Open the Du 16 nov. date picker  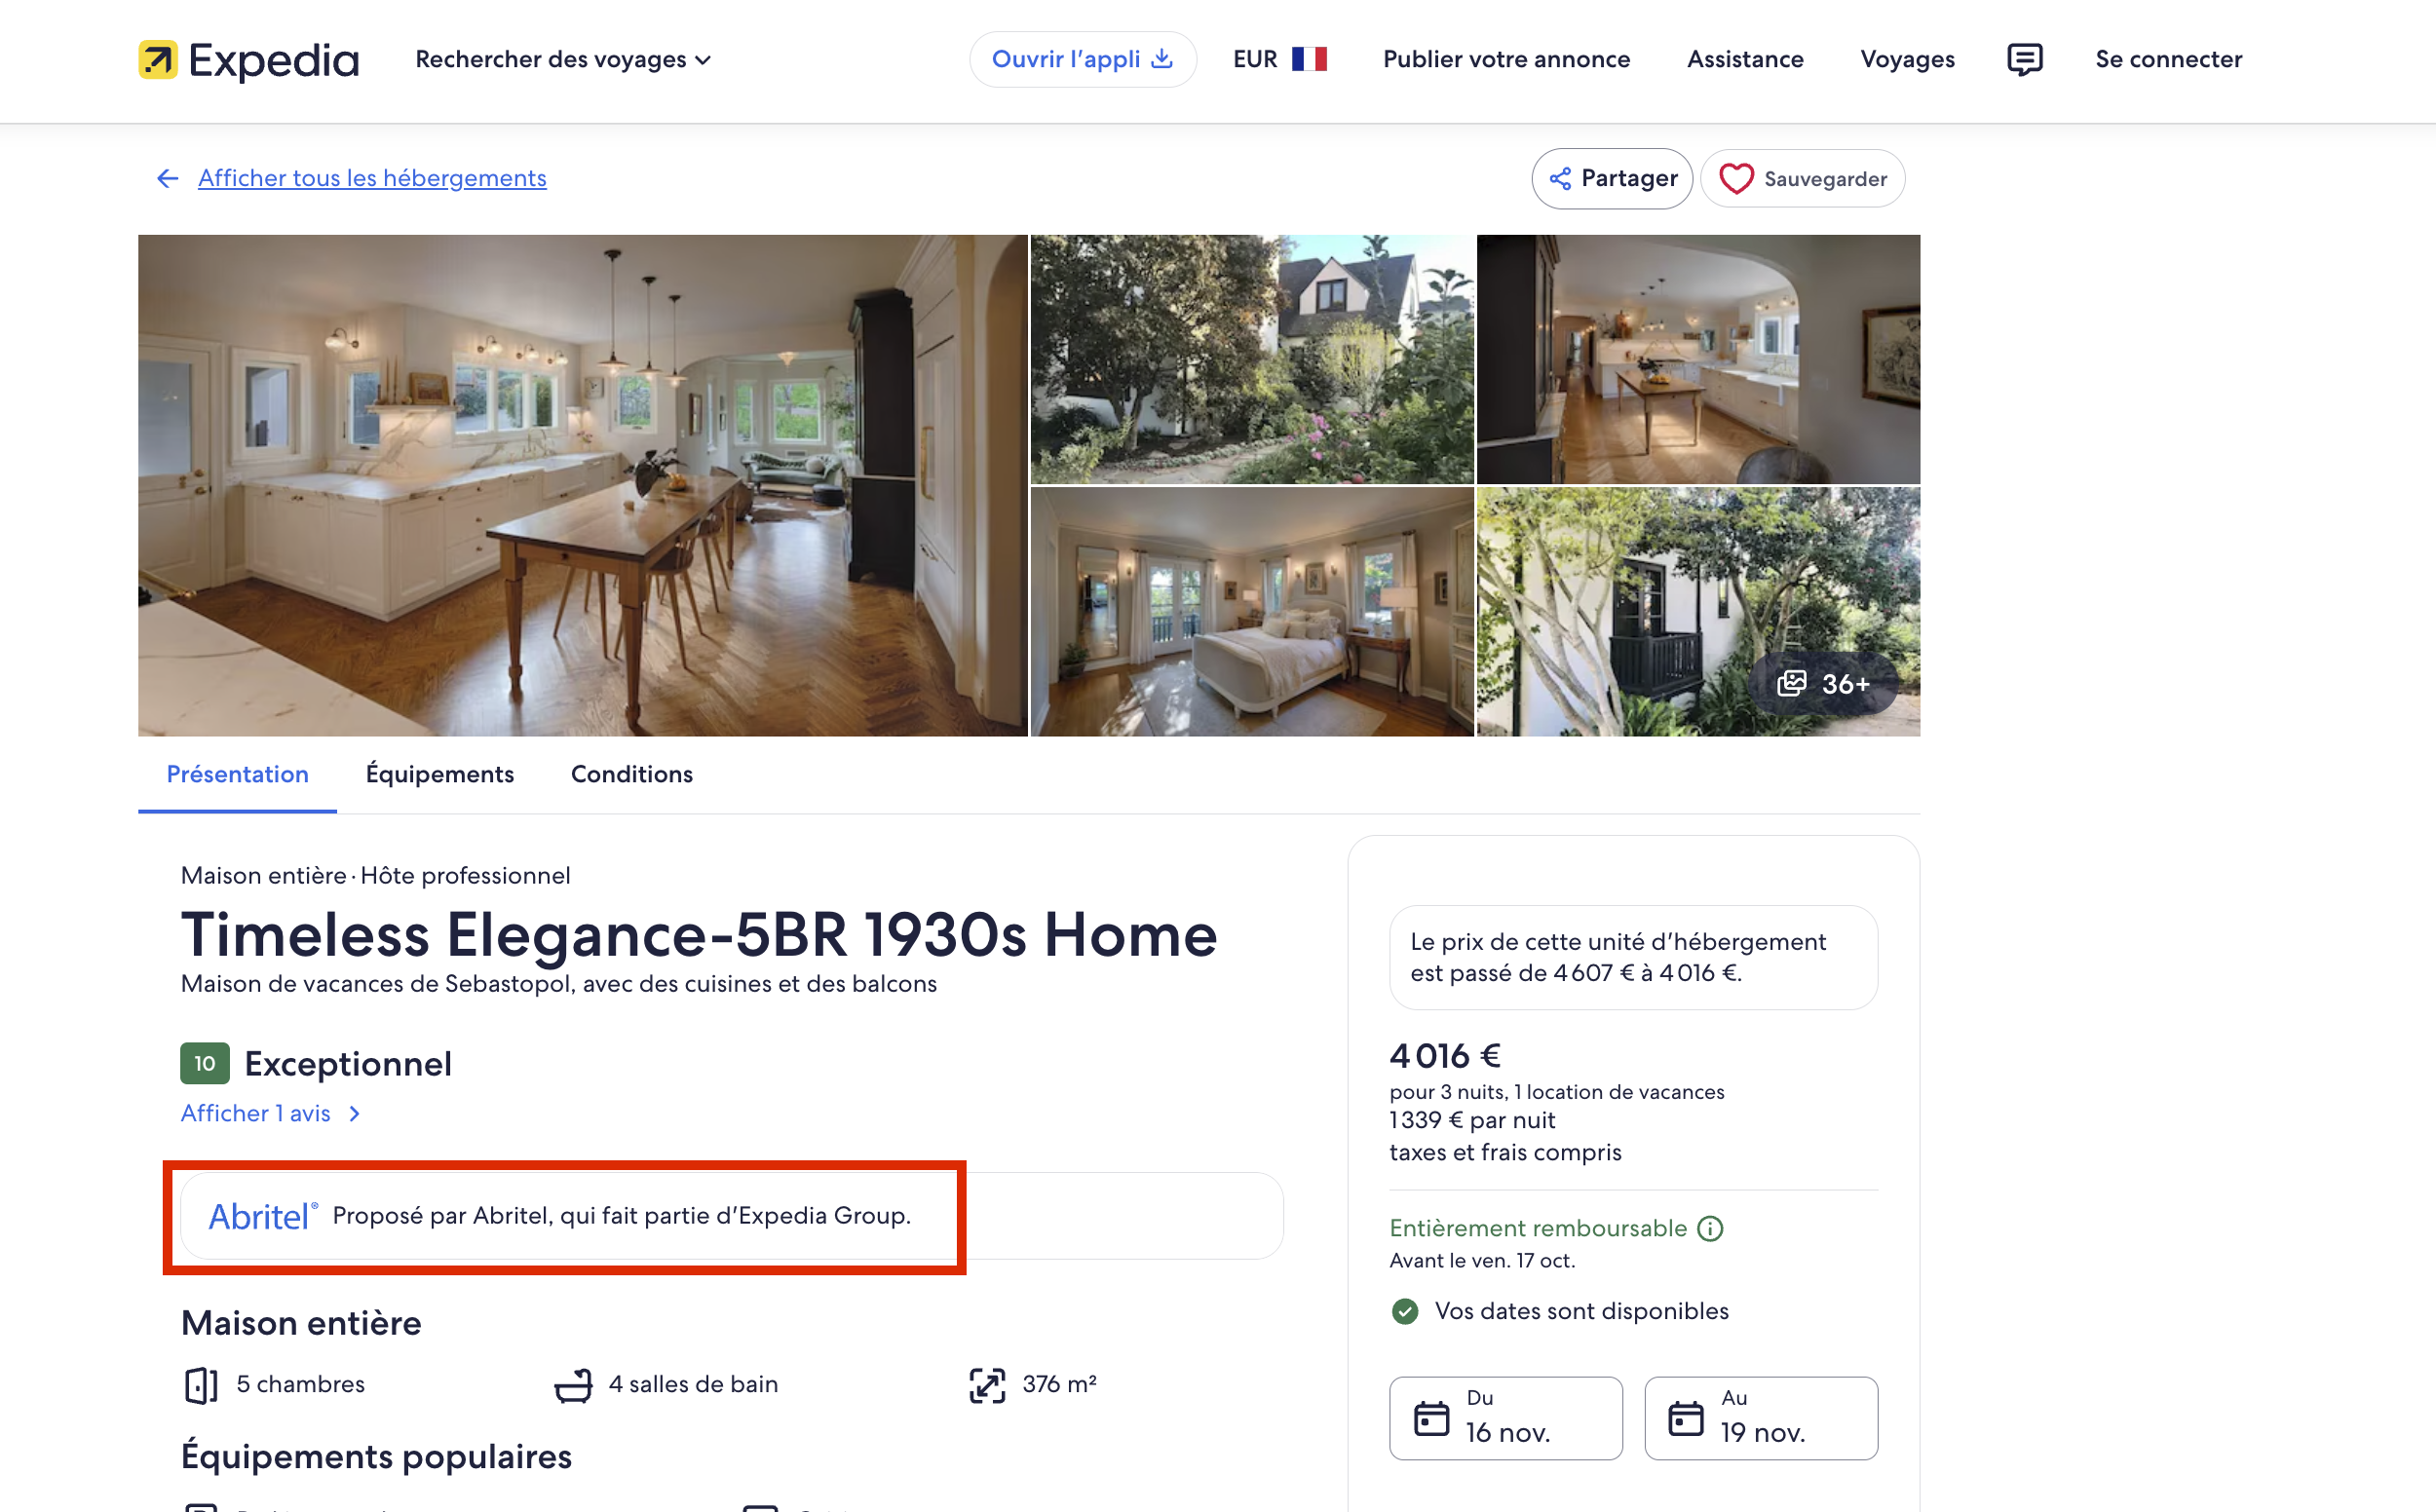[x=1505, y=1418]
